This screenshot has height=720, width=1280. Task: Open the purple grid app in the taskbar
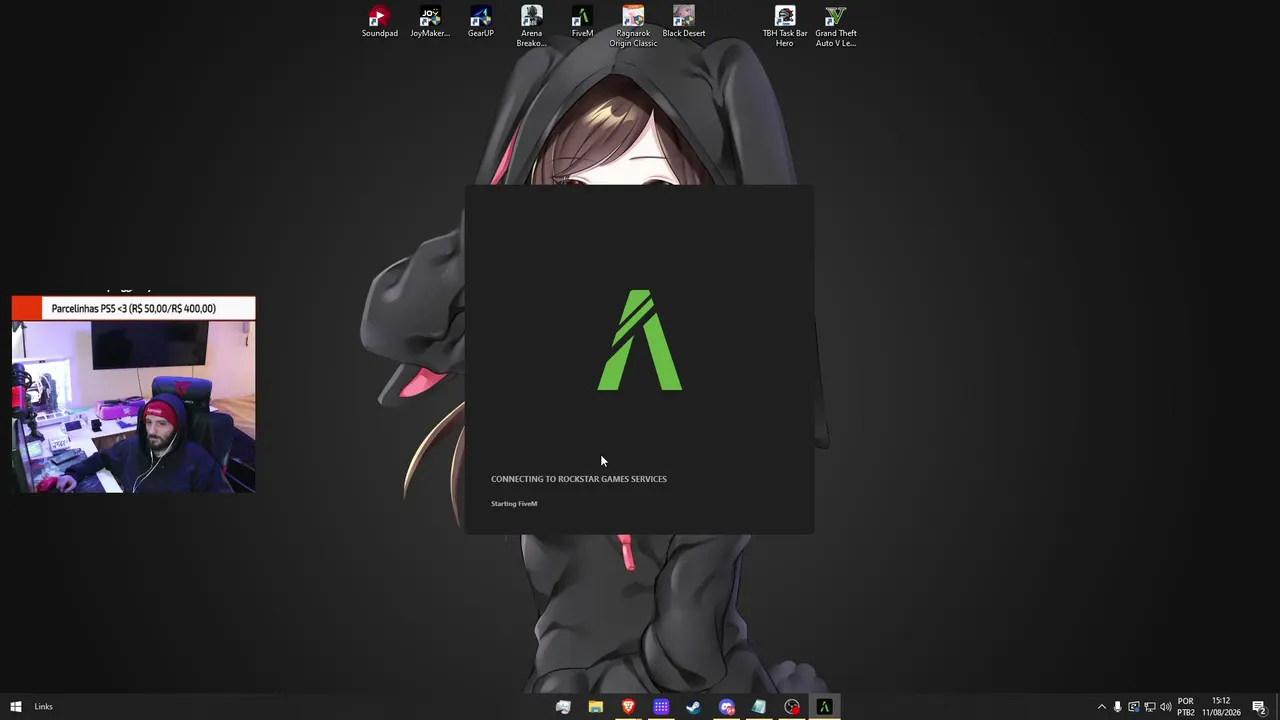pos(661,707)
